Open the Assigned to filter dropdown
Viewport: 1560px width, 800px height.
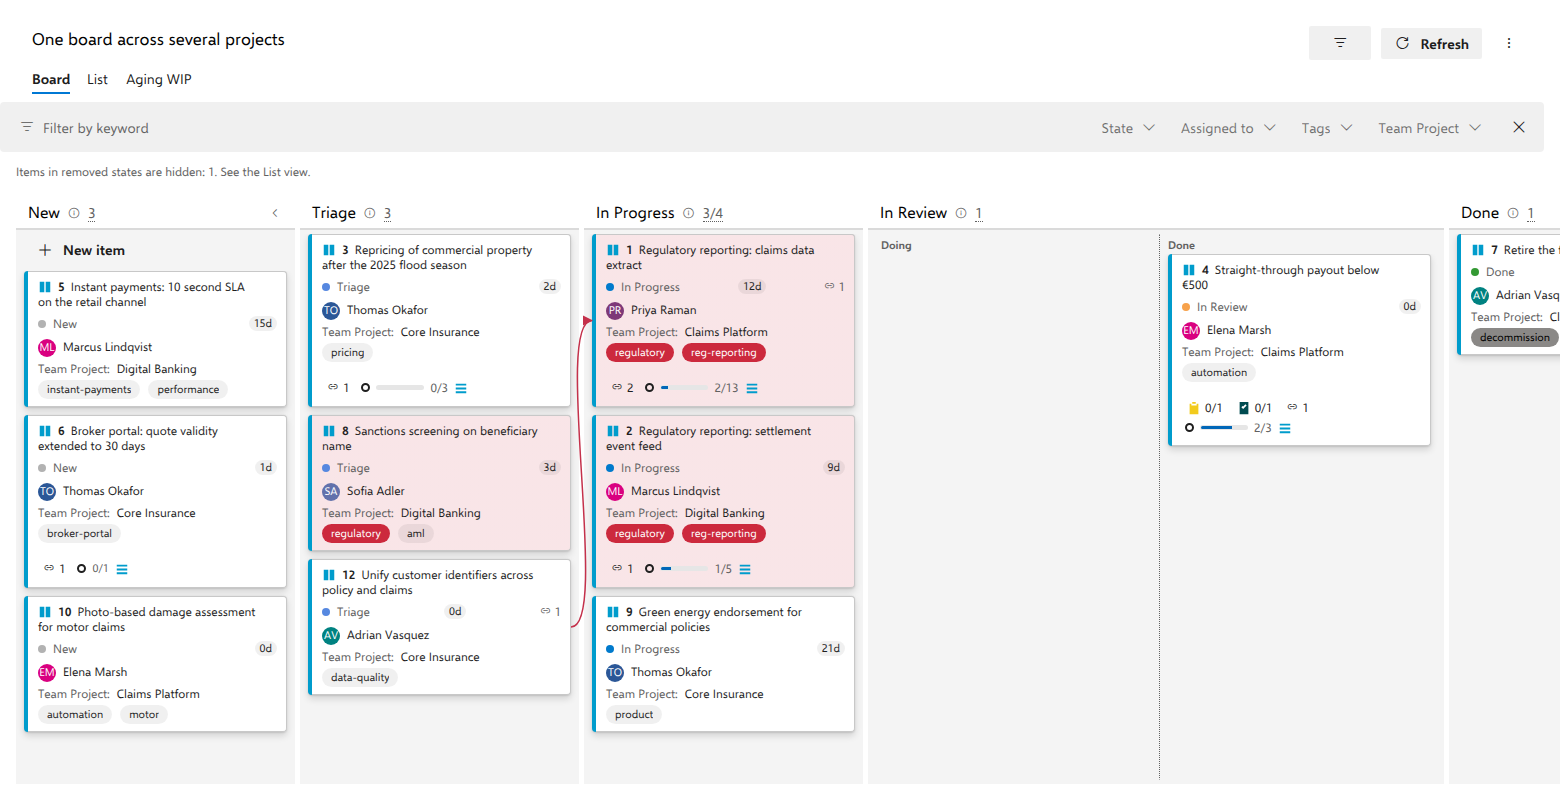[x=1228, y=128]
